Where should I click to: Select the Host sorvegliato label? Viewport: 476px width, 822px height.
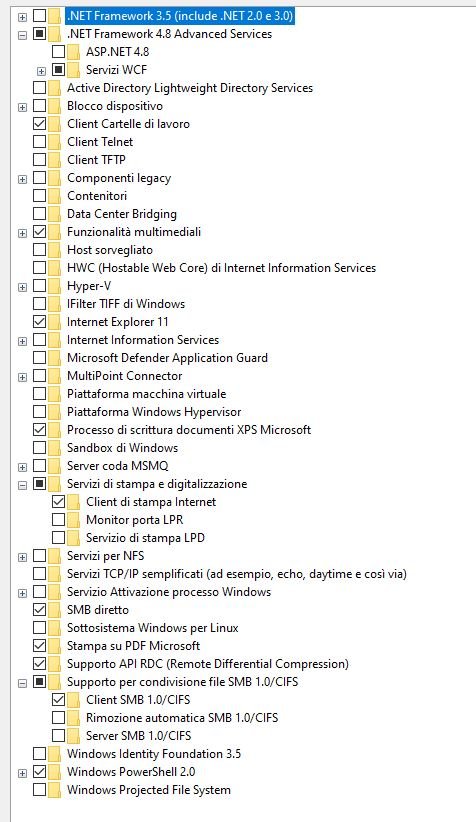point(110,250)
